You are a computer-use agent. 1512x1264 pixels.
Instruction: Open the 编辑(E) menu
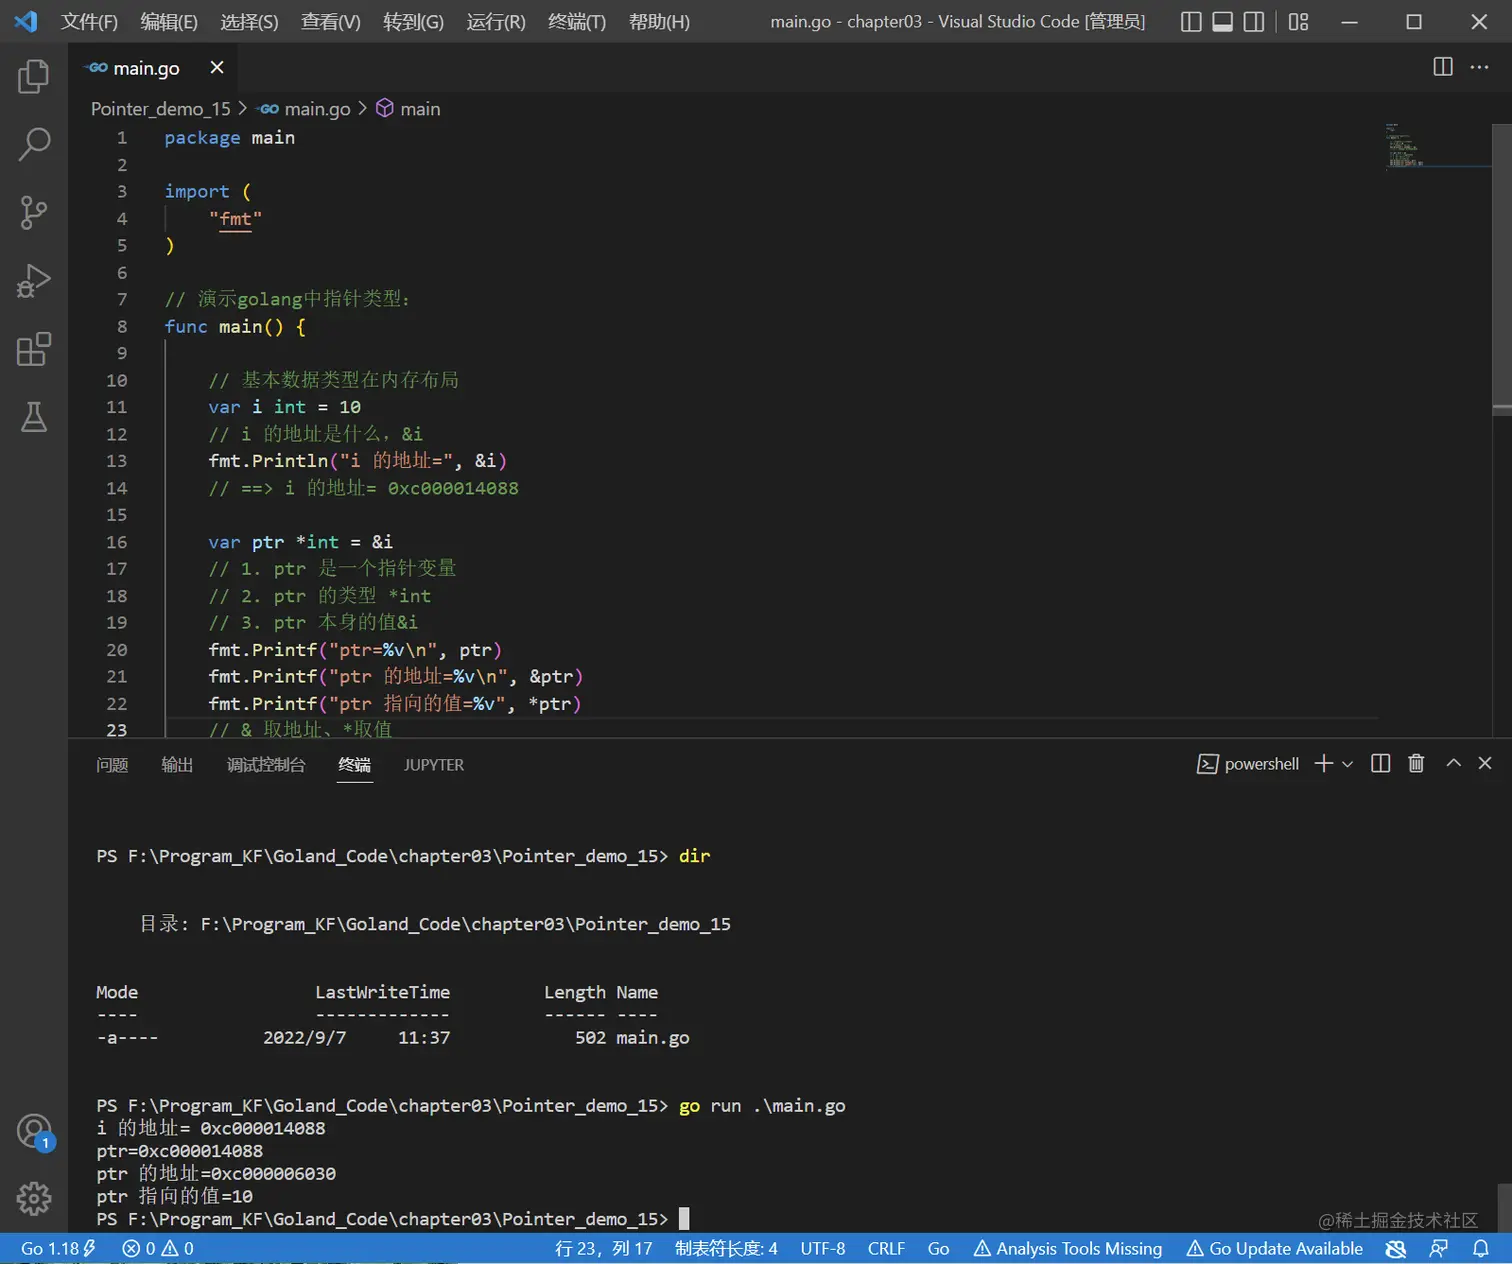pyautogui.click(x=169, y=22)
